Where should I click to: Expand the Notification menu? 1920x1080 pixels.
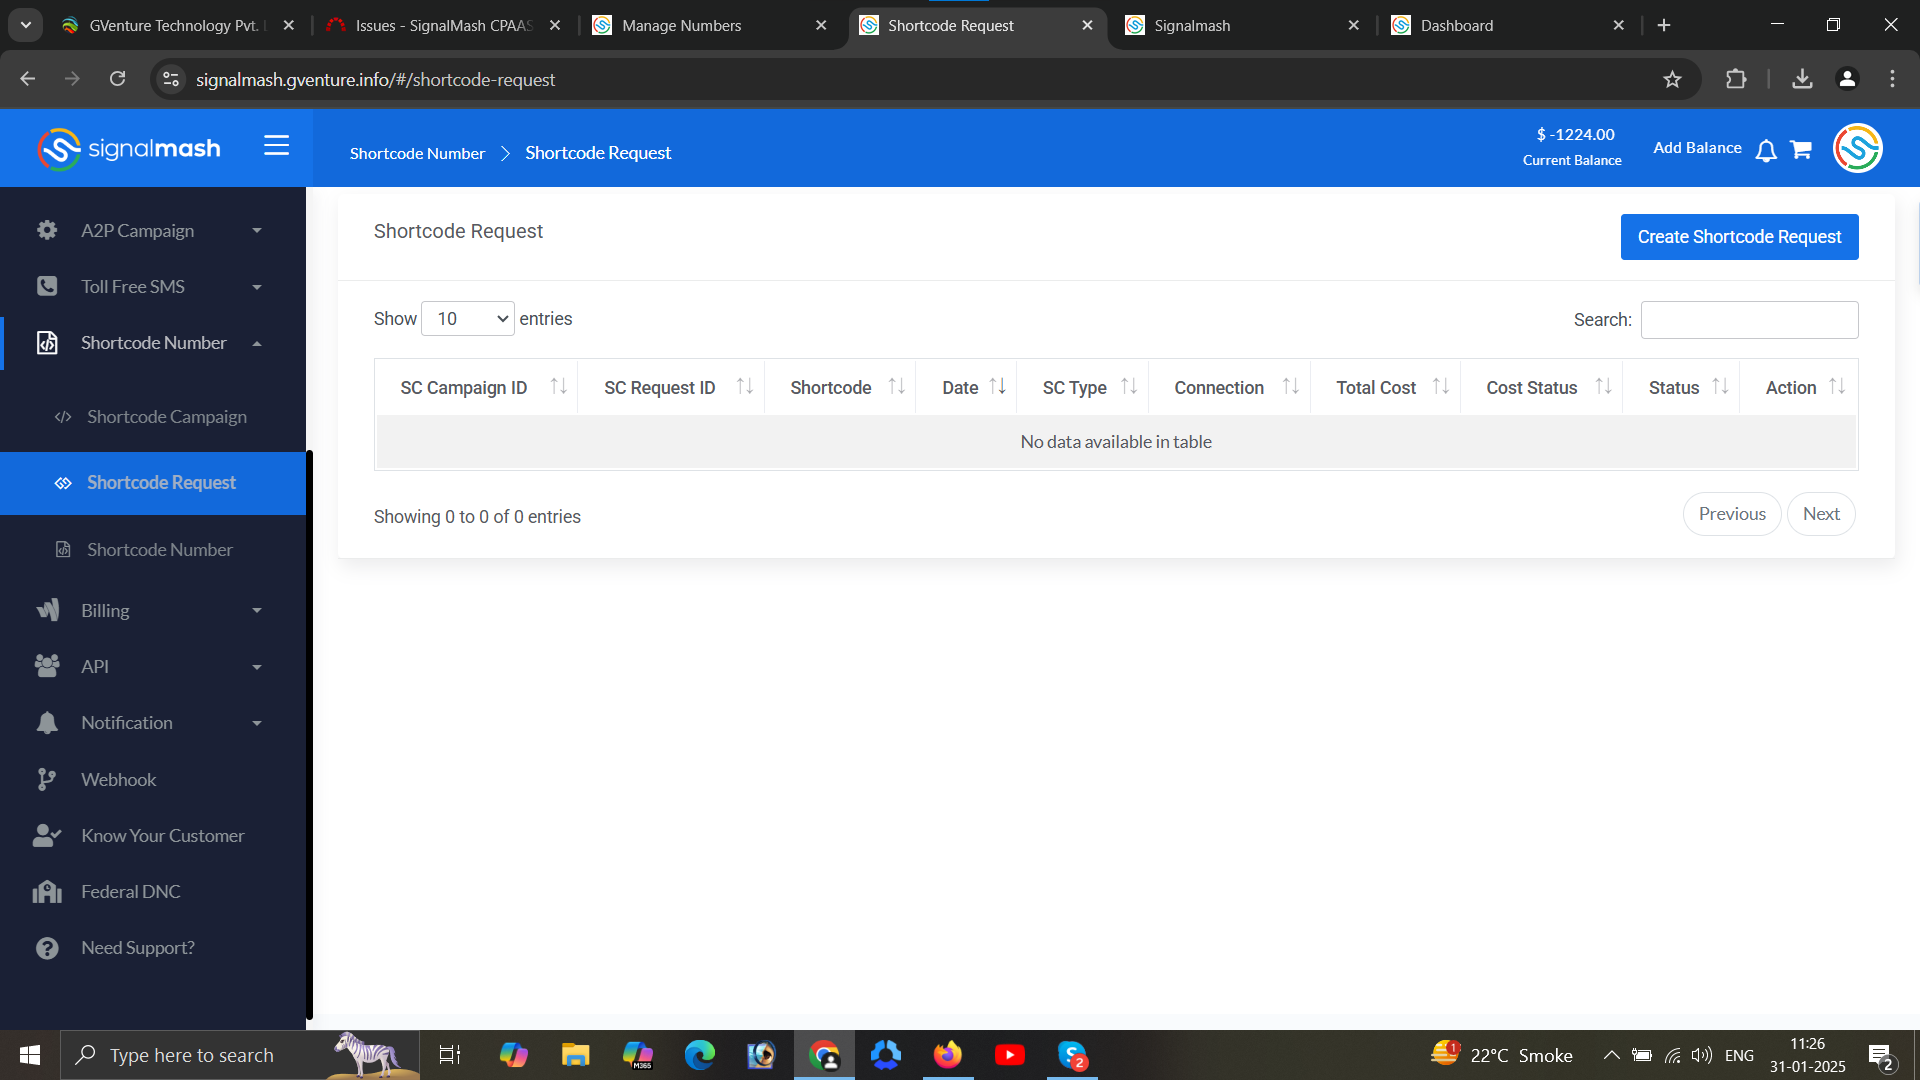coord(257,723)
